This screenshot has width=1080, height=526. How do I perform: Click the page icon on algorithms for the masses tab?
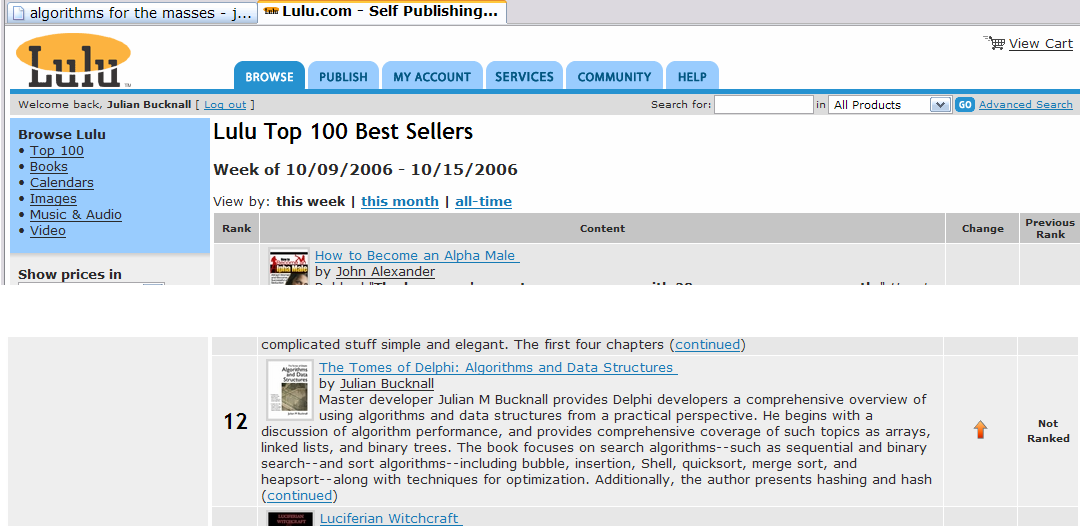click(19, 12)
